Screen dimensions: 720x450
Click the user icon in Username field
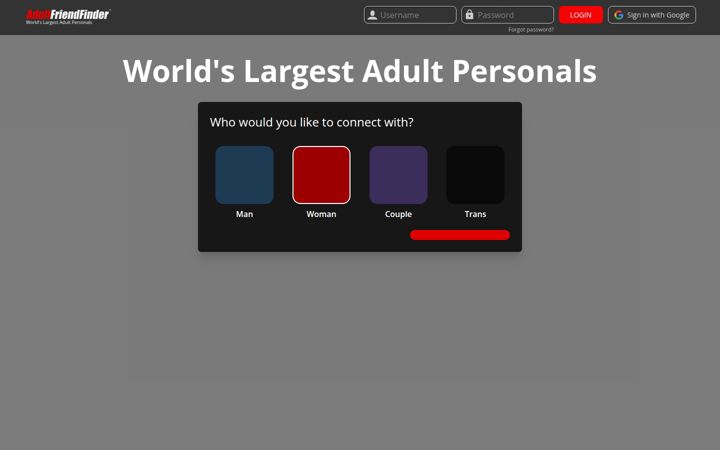372,15
